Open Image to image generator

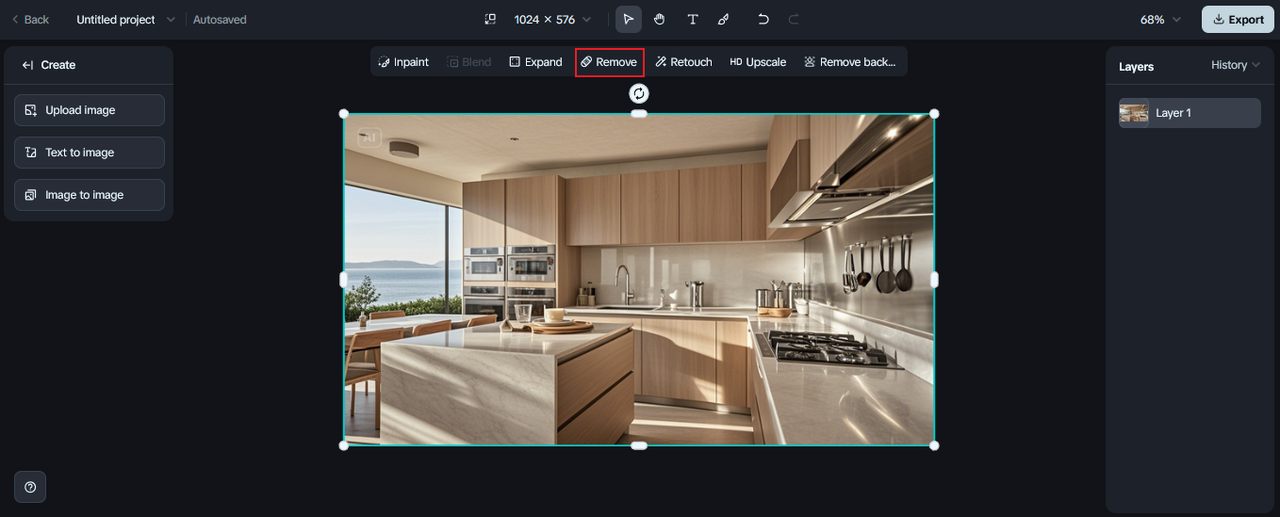tap(89, 195)
